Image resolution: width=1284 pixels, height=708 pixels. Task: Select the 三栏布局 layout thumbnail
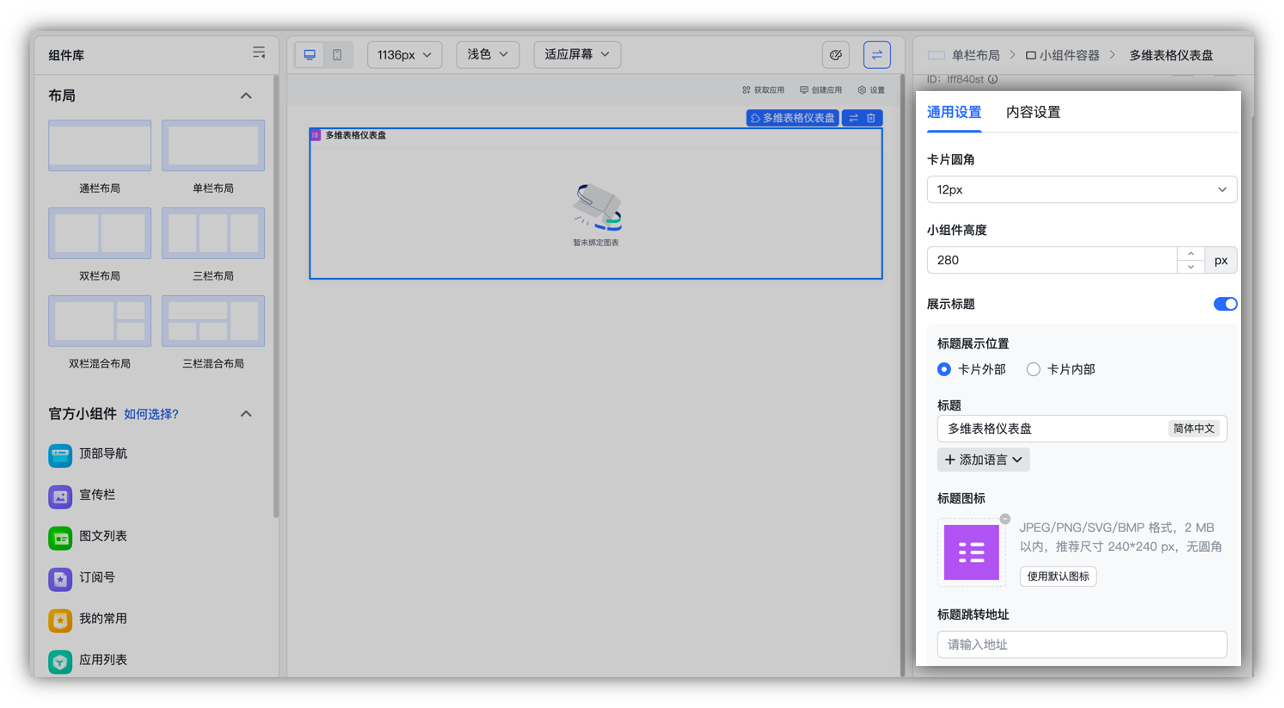tap(213, 233)
